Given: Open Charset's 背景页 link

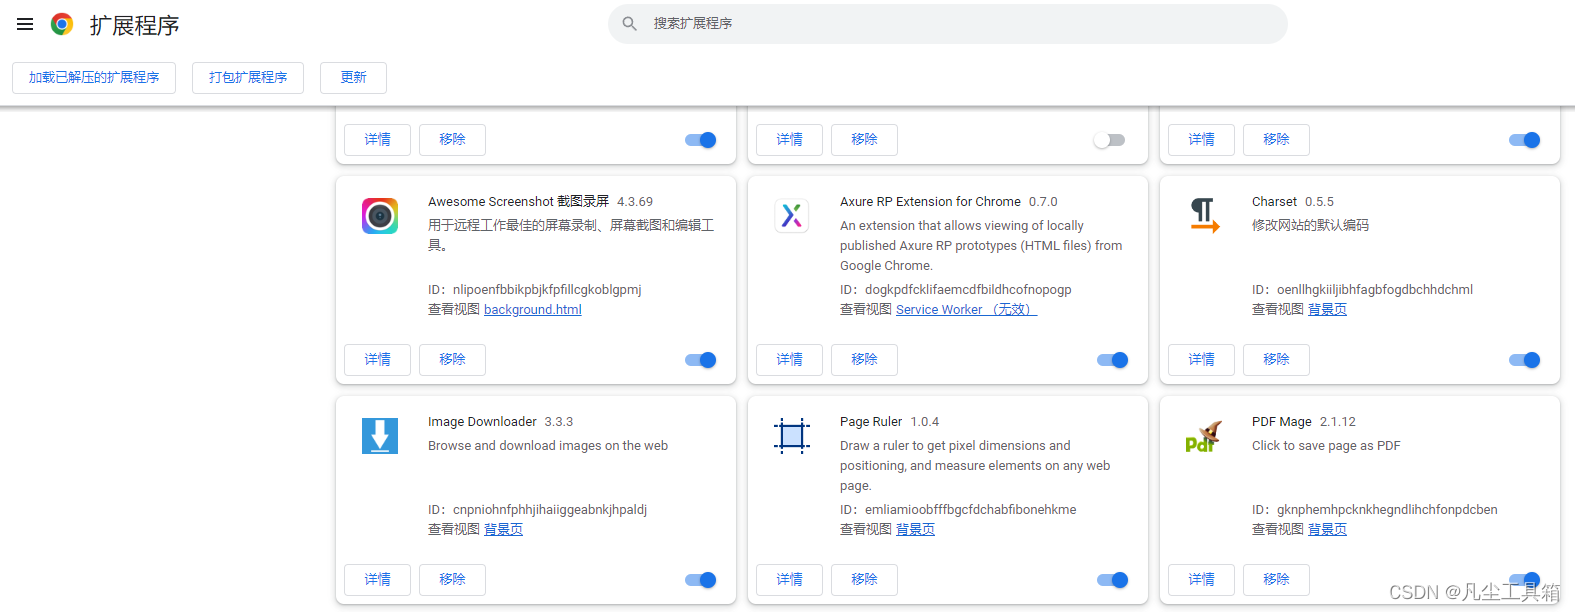Looking at the screenshot, I should [x=1327, y=310].
